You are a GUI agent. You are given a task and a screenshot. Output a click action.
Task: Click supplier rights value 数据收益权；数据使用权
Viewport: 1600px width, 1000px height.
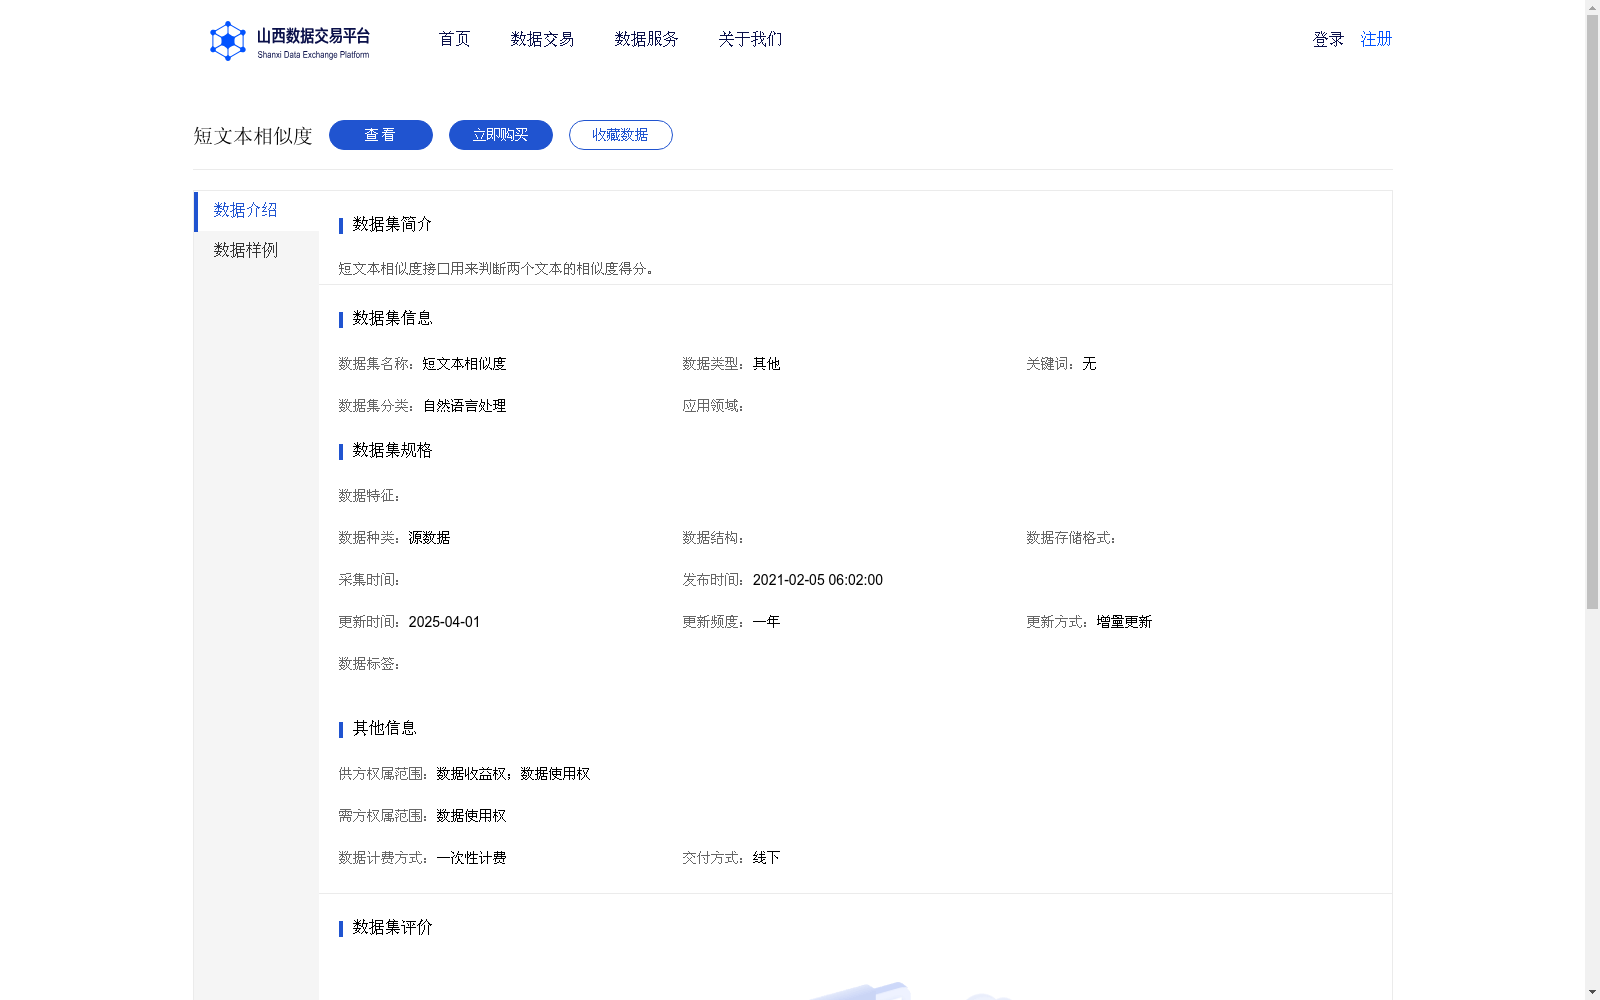point(513,774)
